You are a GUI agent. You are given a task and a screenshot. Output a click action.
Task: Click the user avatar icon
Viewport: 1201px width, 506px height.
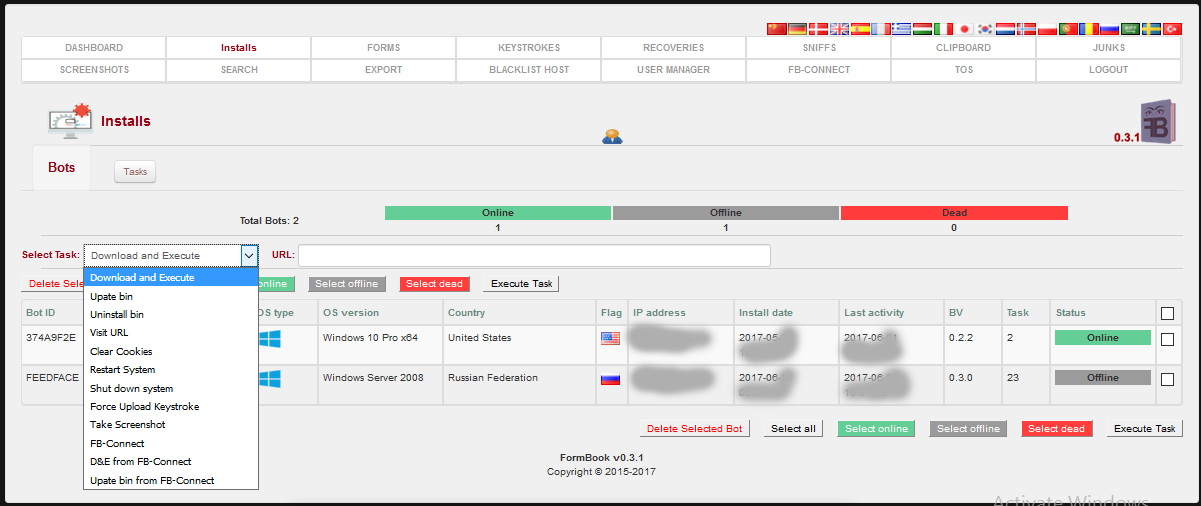(612, 136)
